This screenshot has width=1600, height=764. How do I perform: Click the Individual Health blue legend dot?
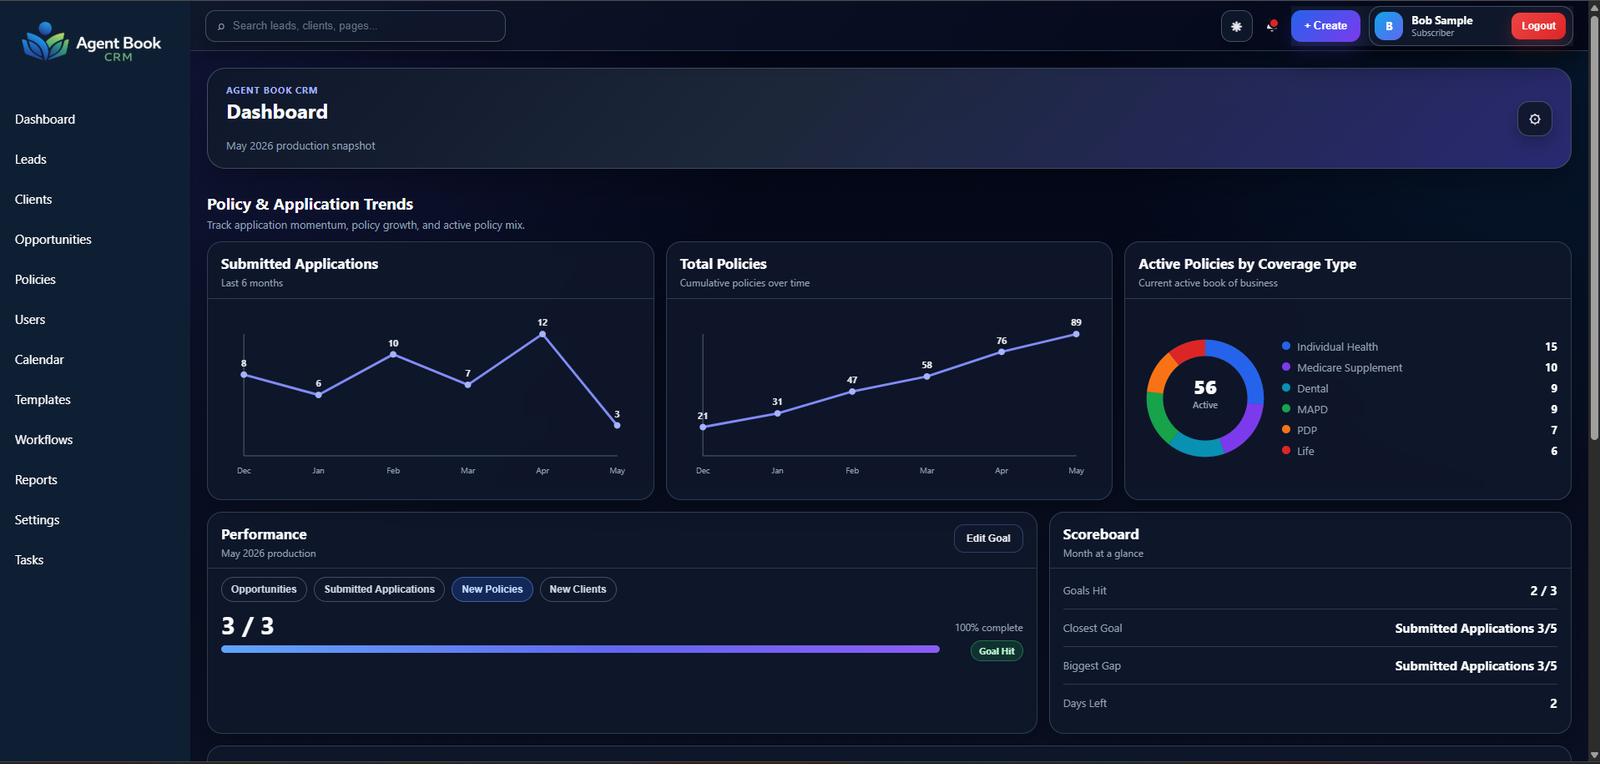coord(1286,346)
